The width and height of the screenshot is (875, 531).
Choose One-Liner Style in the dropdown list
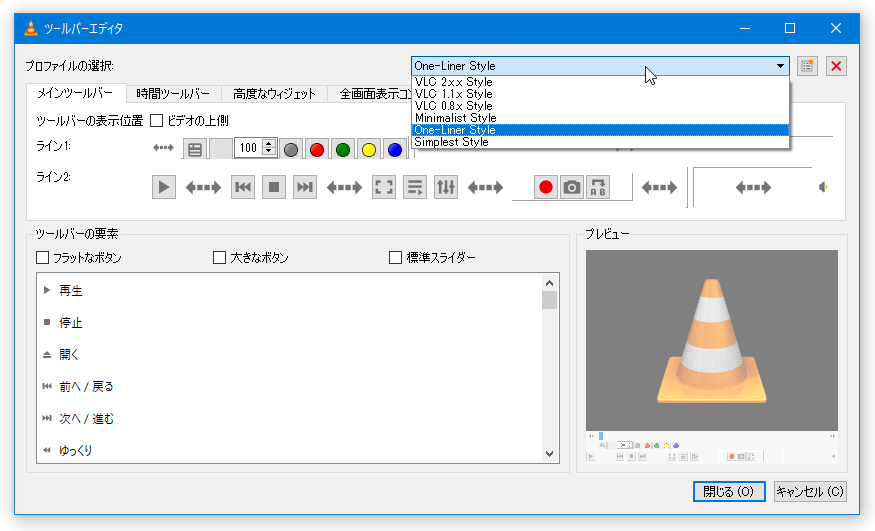point(600,130)
